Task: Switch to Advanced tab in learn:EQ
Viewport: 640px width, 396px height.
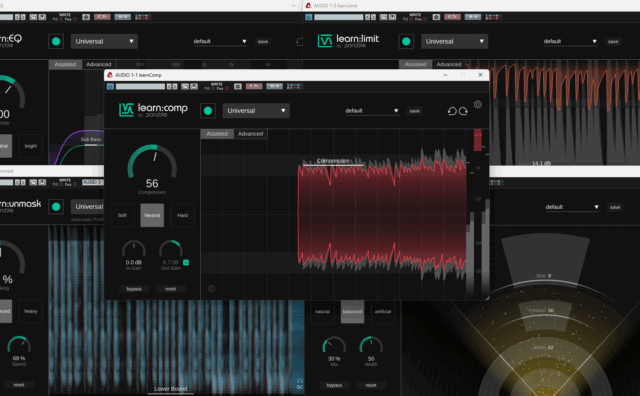Action: pos(99,64)
